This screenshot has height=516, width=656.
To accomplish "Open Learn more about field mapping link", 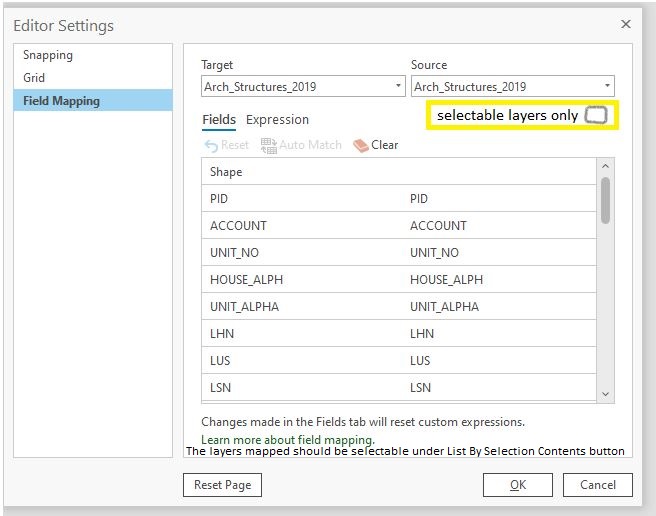I will [288, 439].
